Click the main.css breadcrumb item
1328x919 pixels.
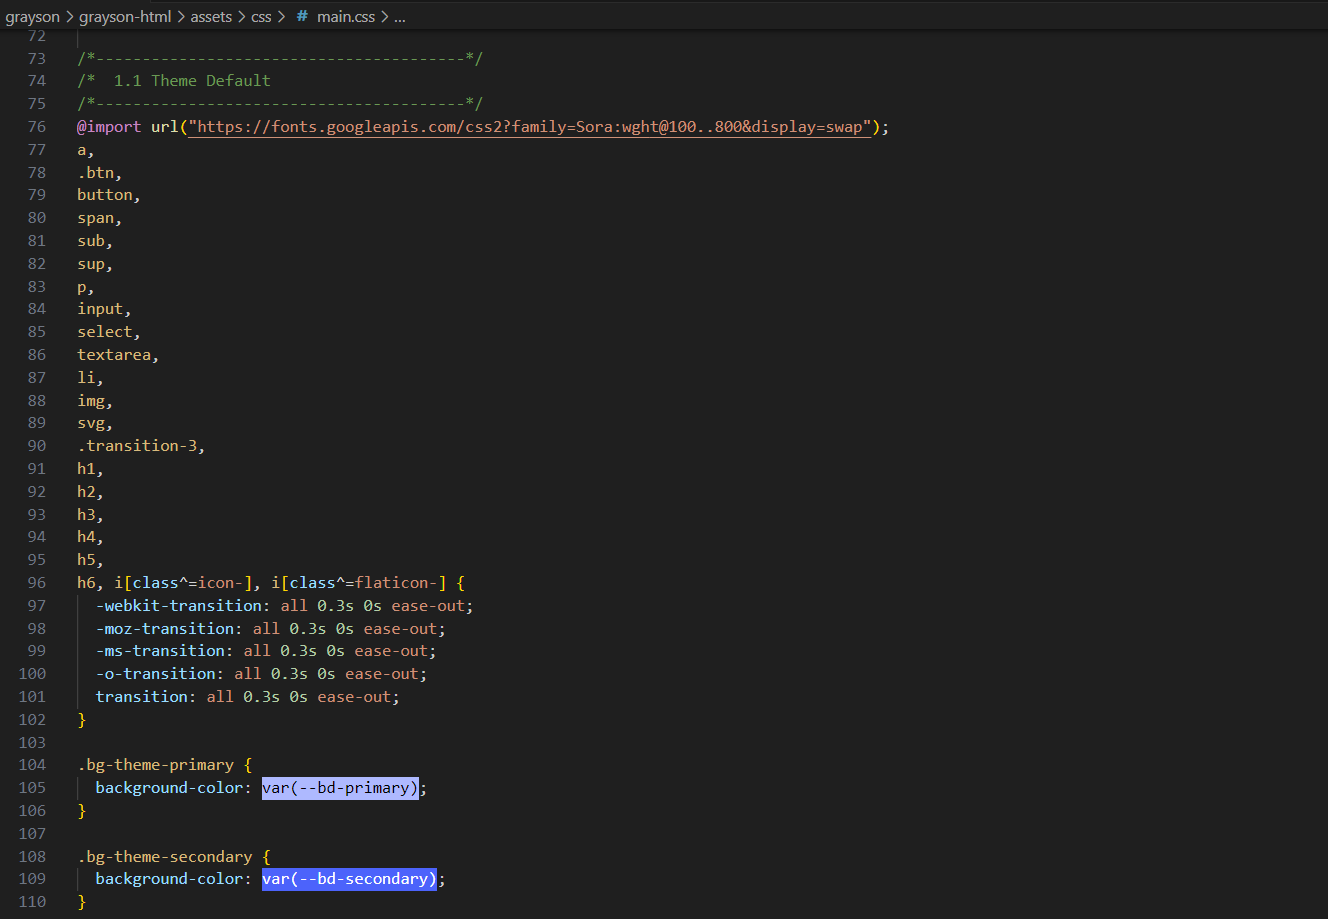pos(346,17)
